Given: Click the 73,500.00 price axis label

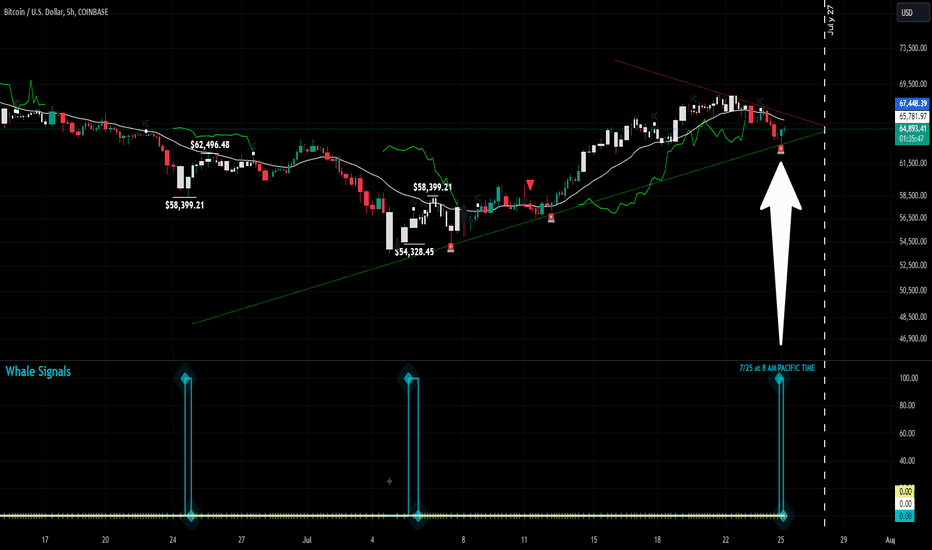Looking at the screenshot, I should (913, 48).
